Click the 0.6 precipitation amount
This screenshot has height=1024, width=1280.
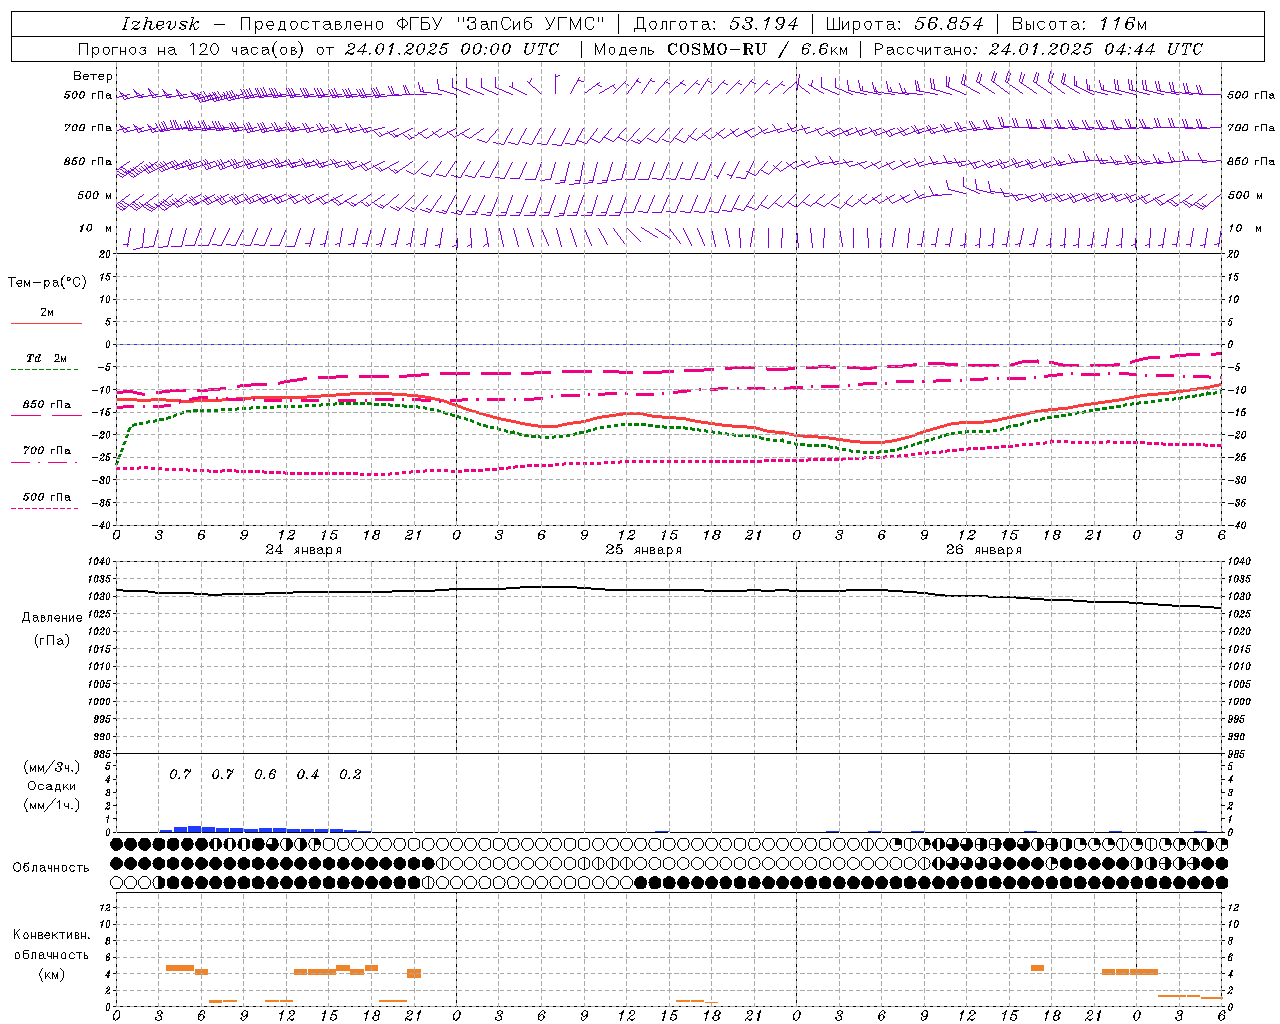pyautogui.click(x=265, y=775)
